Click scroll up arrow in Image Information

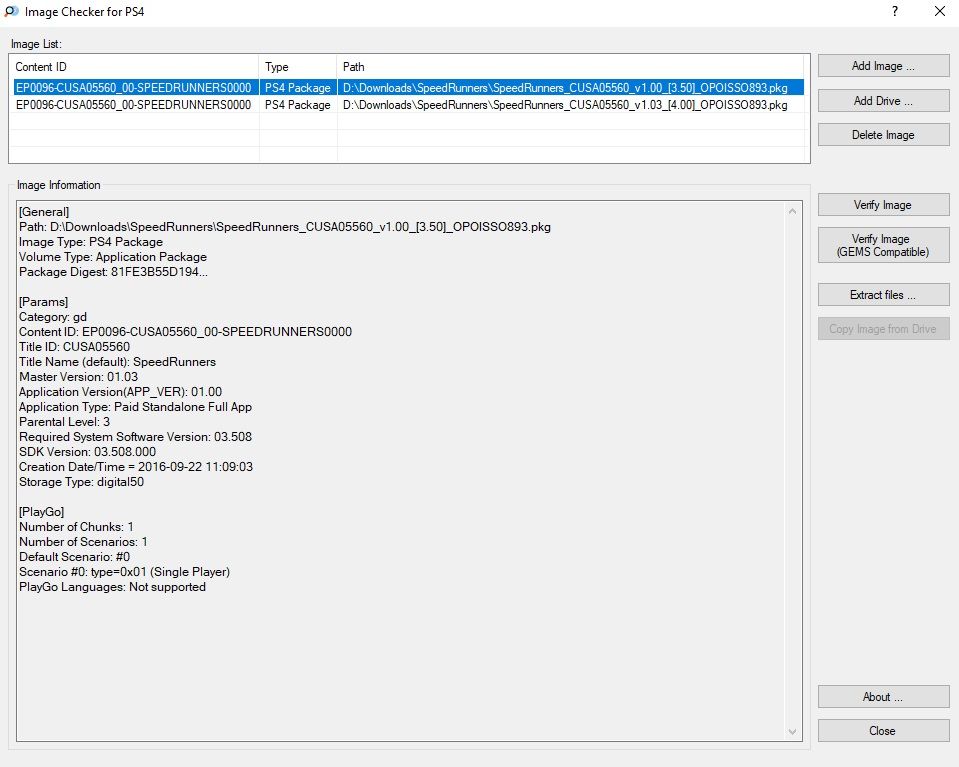click(x=794, y=212)
